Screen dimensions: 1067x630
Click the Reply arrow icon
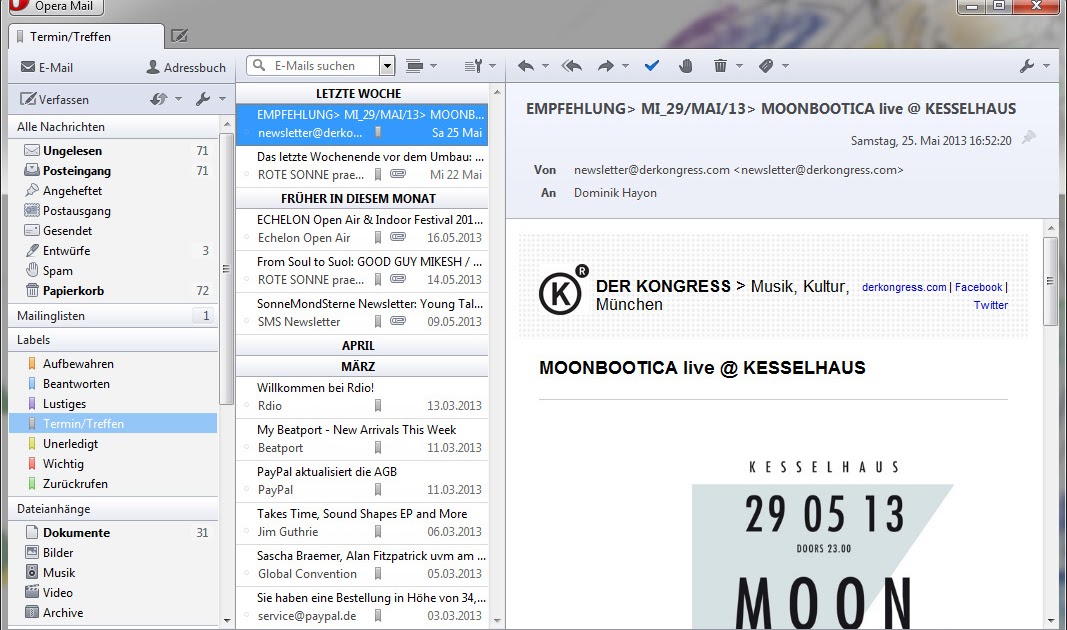click(x=525, y=66)
